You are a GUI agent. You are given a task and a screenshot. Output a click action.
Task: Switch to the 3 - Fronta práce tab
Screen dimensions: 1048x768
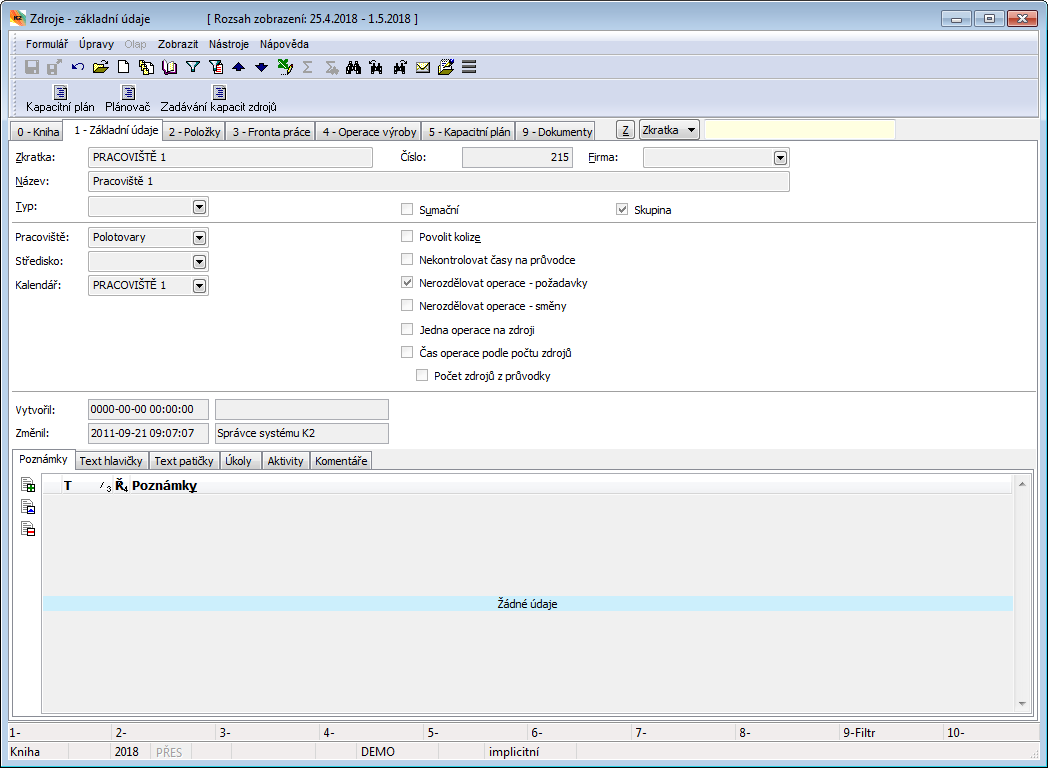tap(270, 132)
